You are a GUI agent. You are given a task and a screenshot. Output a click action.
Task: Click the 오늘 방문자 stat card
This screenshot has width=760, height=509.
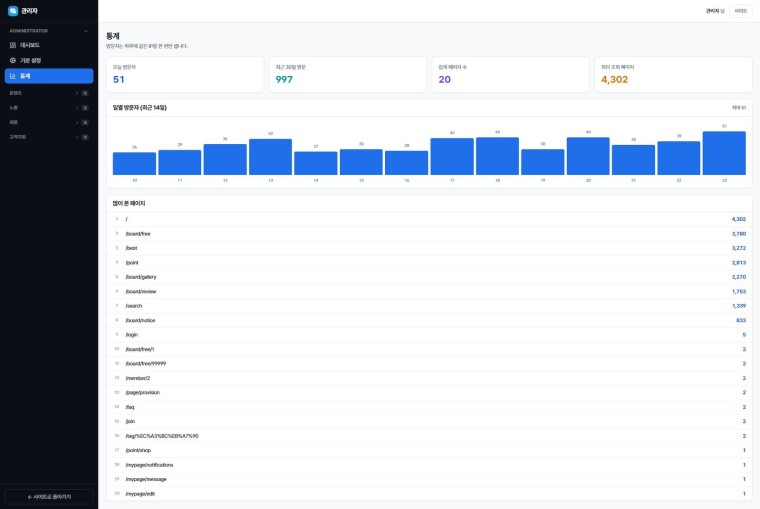[x=185, y=75]
